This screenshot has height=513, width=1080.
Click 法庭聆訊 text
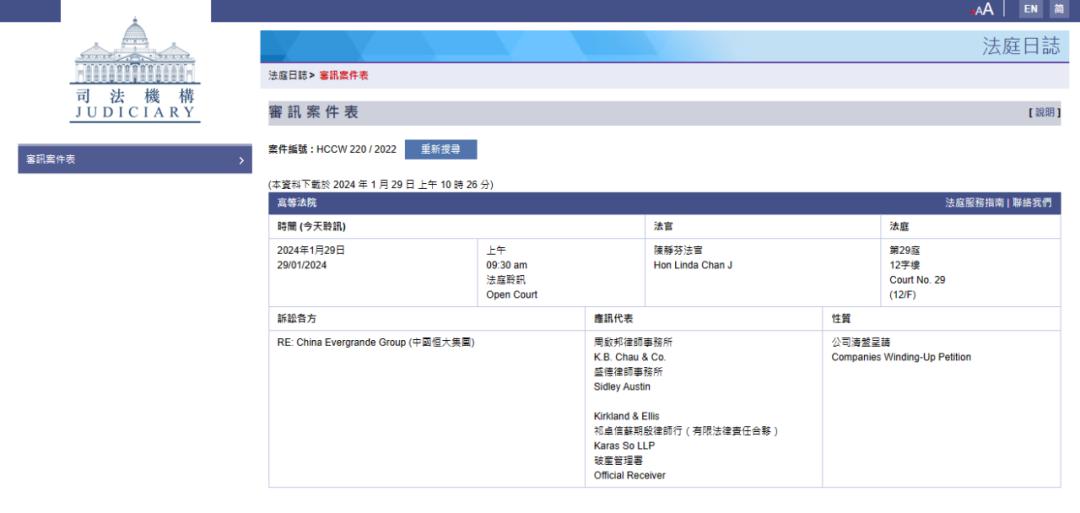tap(506, 280)
